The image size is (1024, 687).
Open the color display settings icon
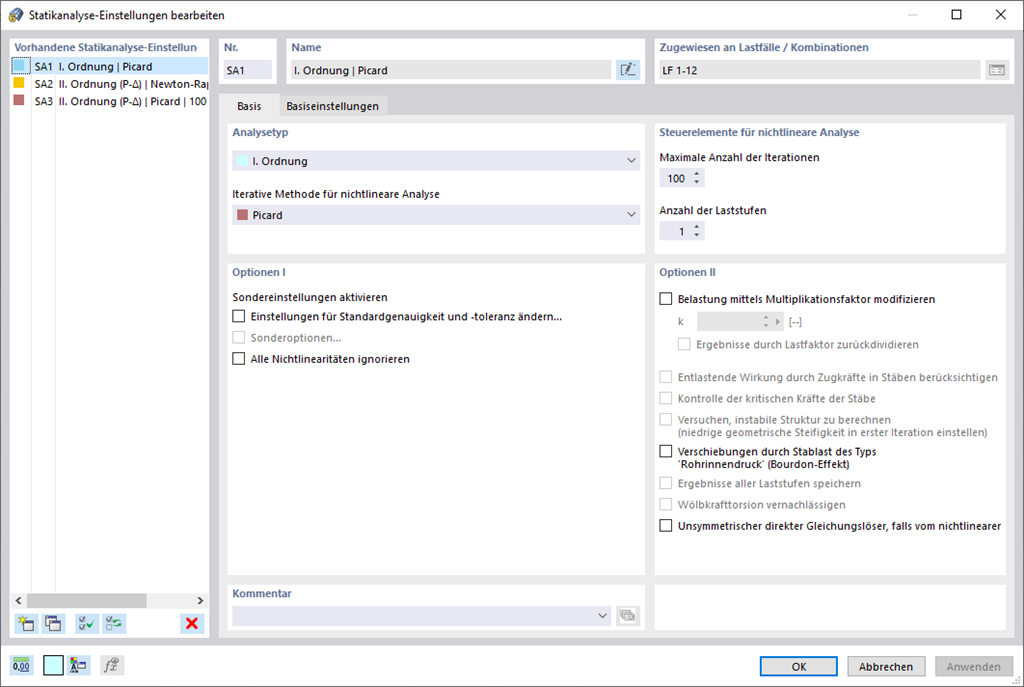(x=80, y=666)
